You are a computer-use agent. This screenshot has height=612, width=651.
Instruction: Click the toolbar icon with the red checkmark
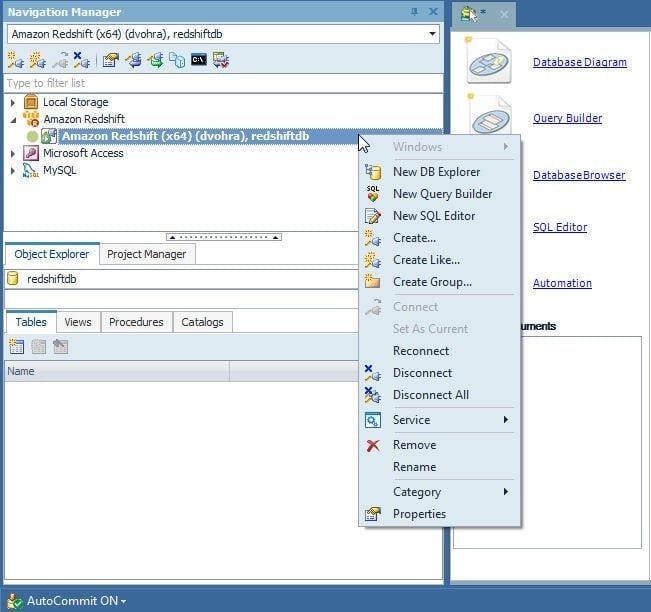(221, 60)
